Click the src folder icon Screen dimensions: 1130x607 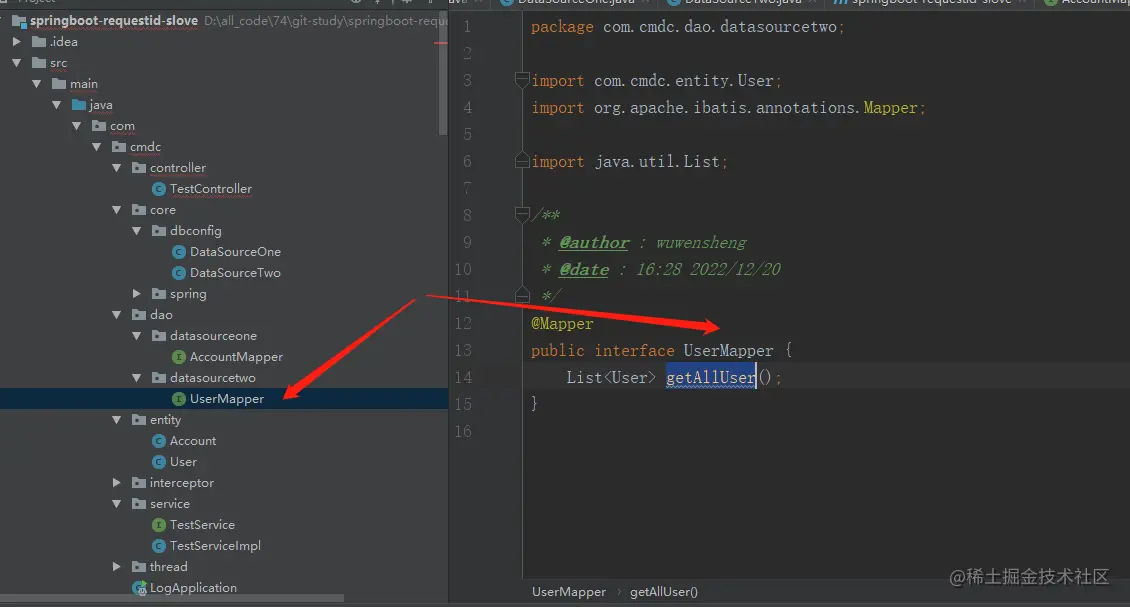(x=40, y=63)
